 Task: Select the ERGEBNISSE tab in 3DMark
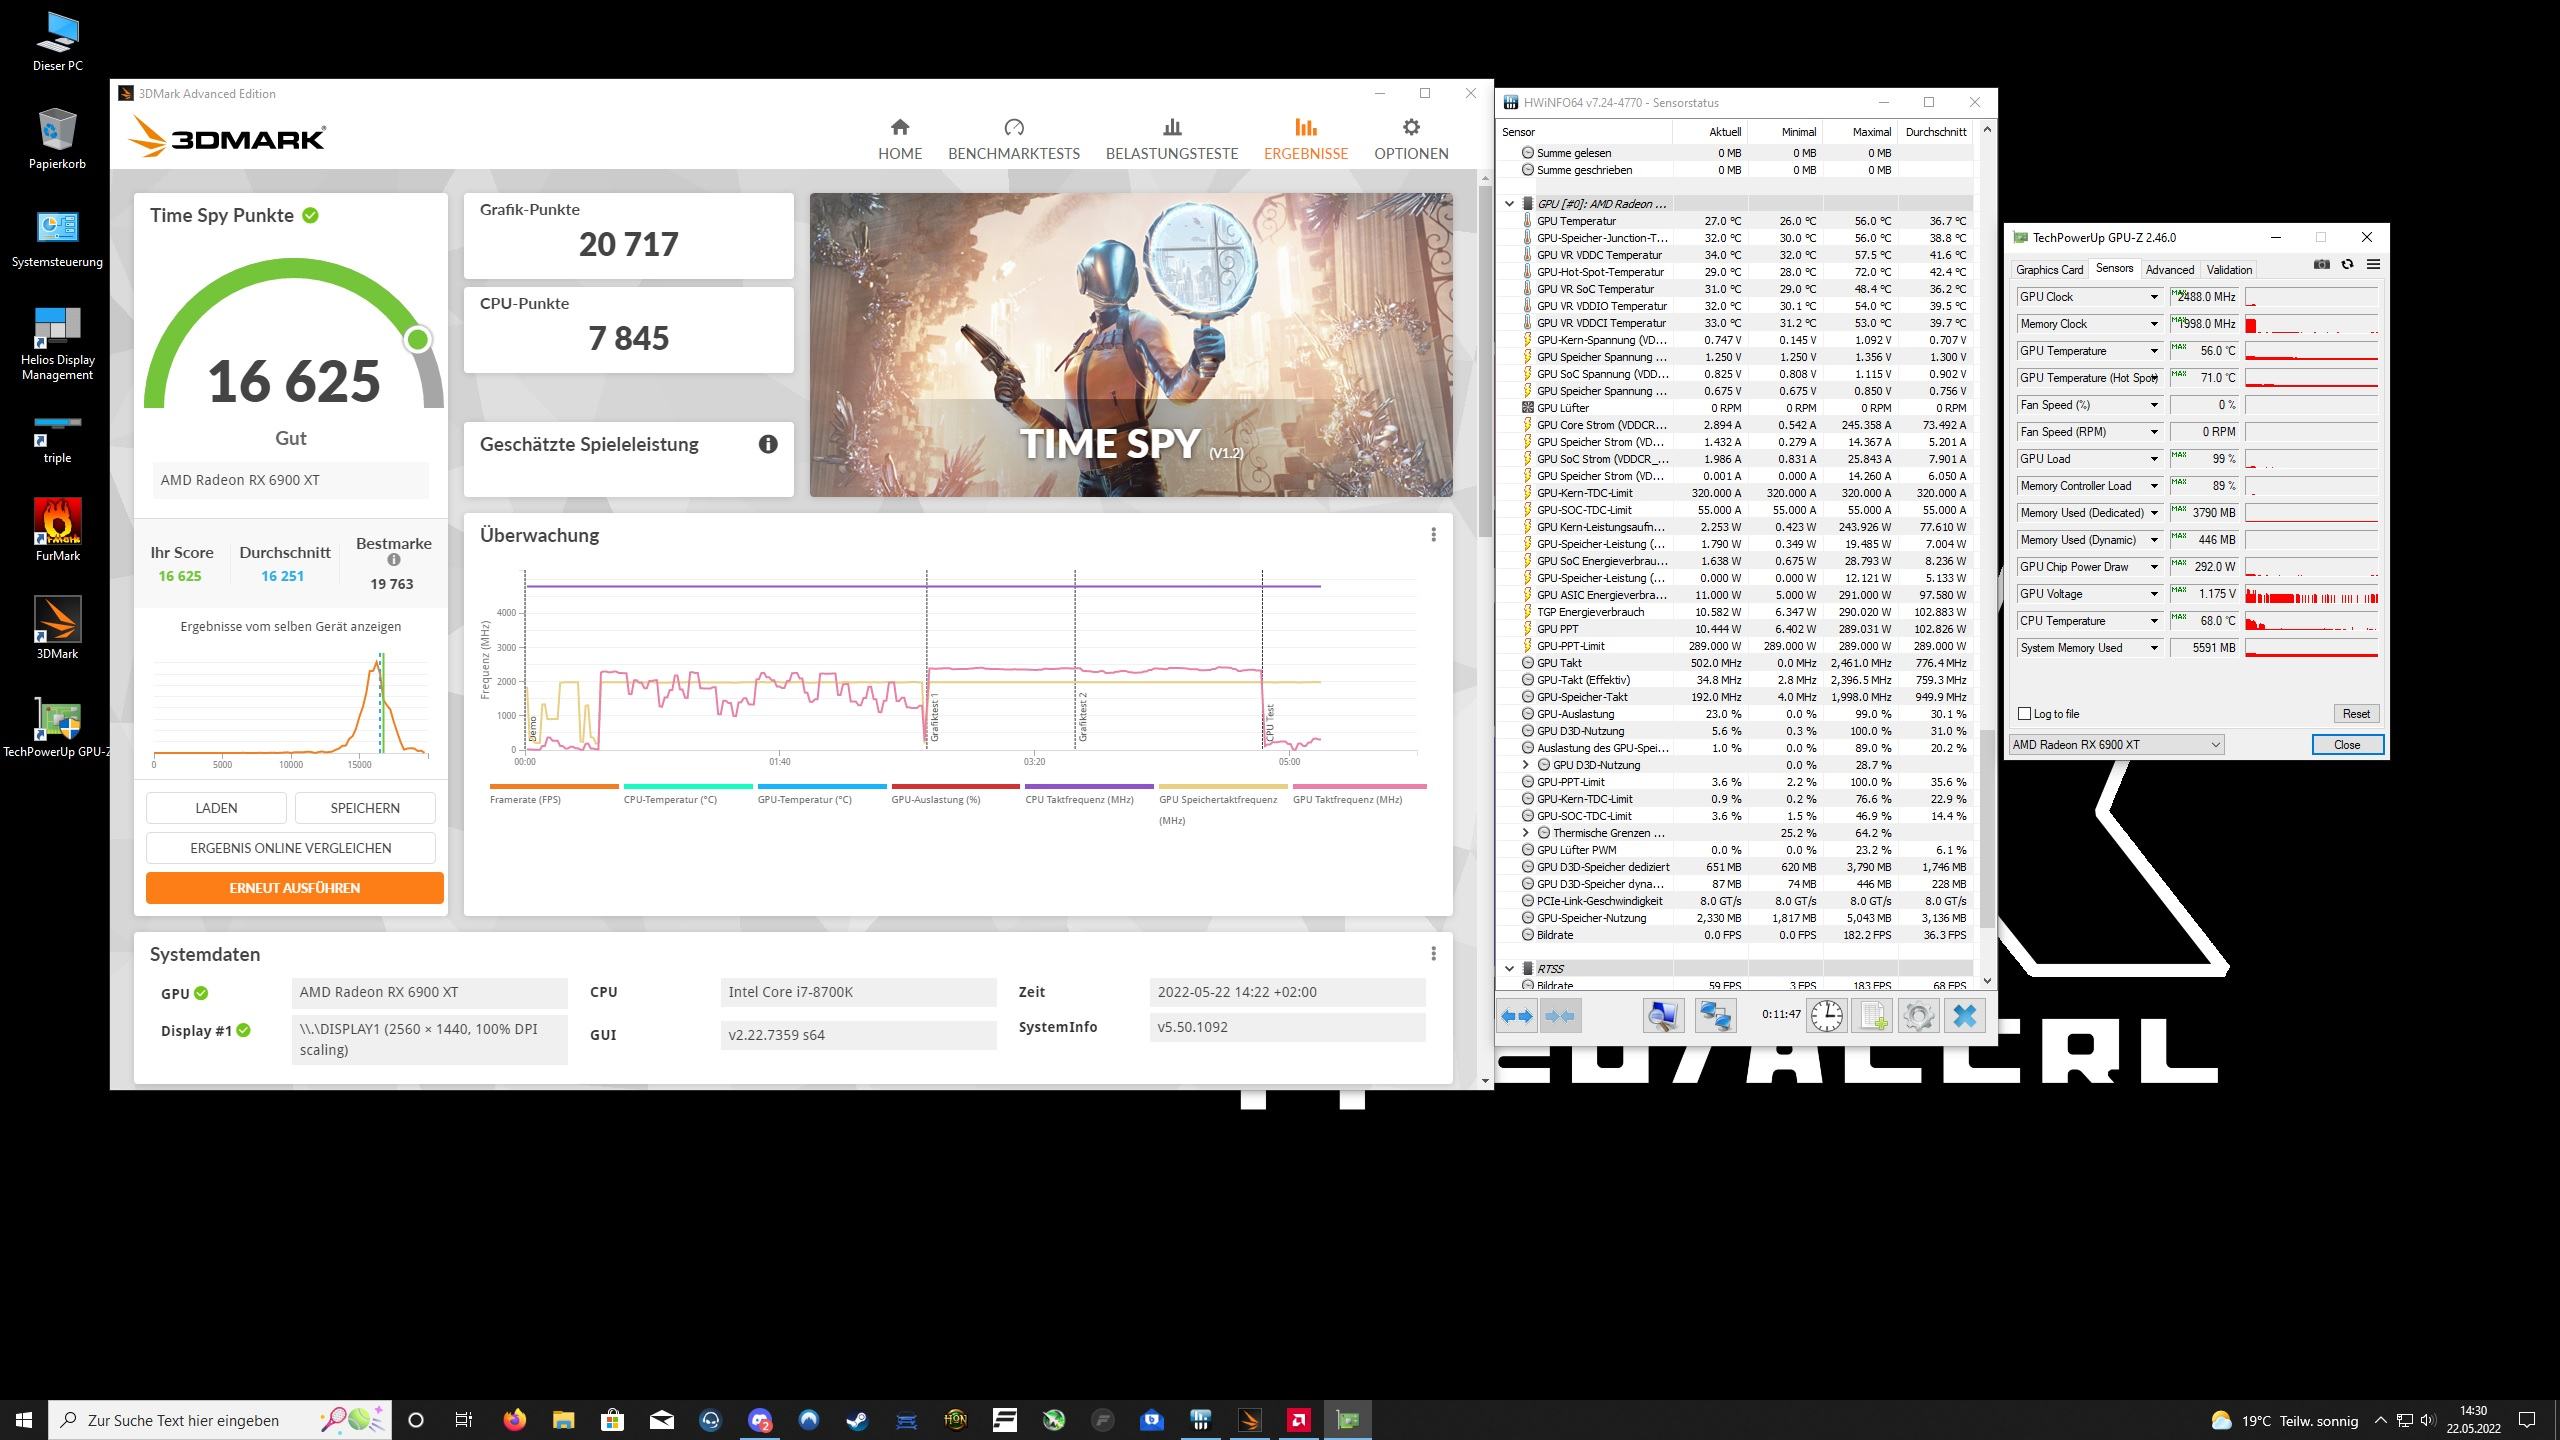1305,139
